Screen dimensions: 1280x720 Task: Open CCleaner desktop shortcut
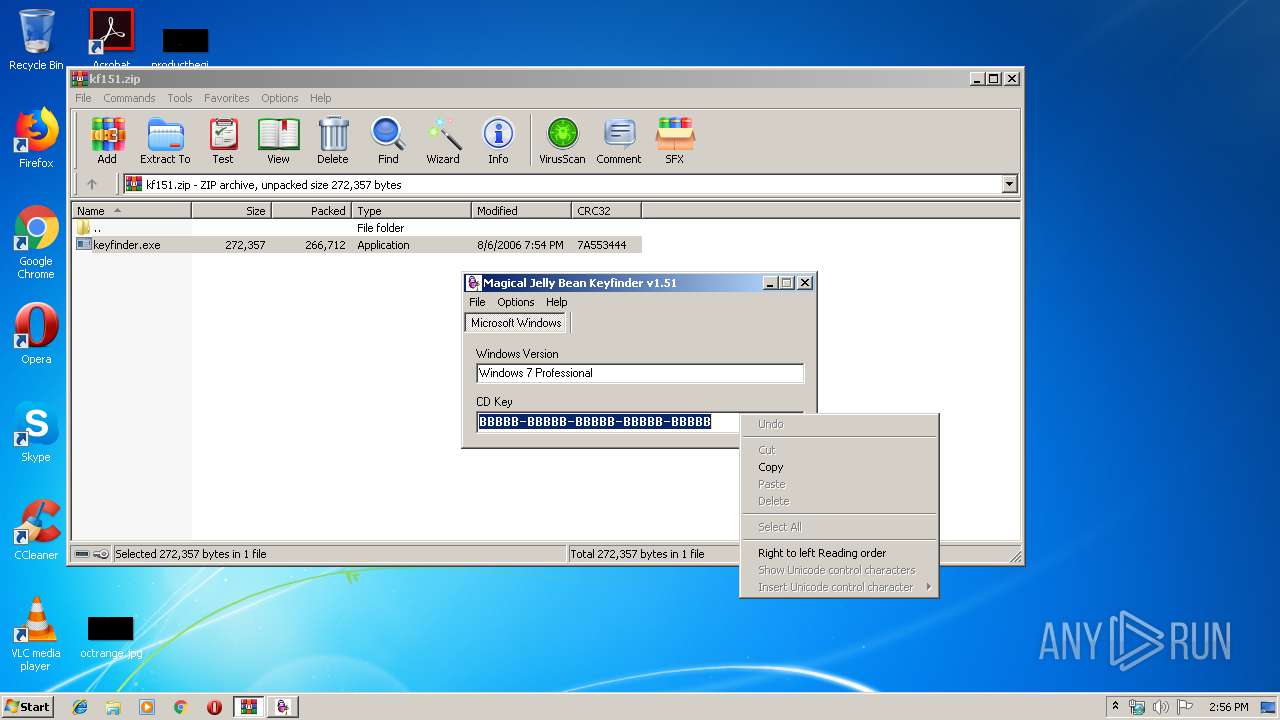(x=36, y=530)
